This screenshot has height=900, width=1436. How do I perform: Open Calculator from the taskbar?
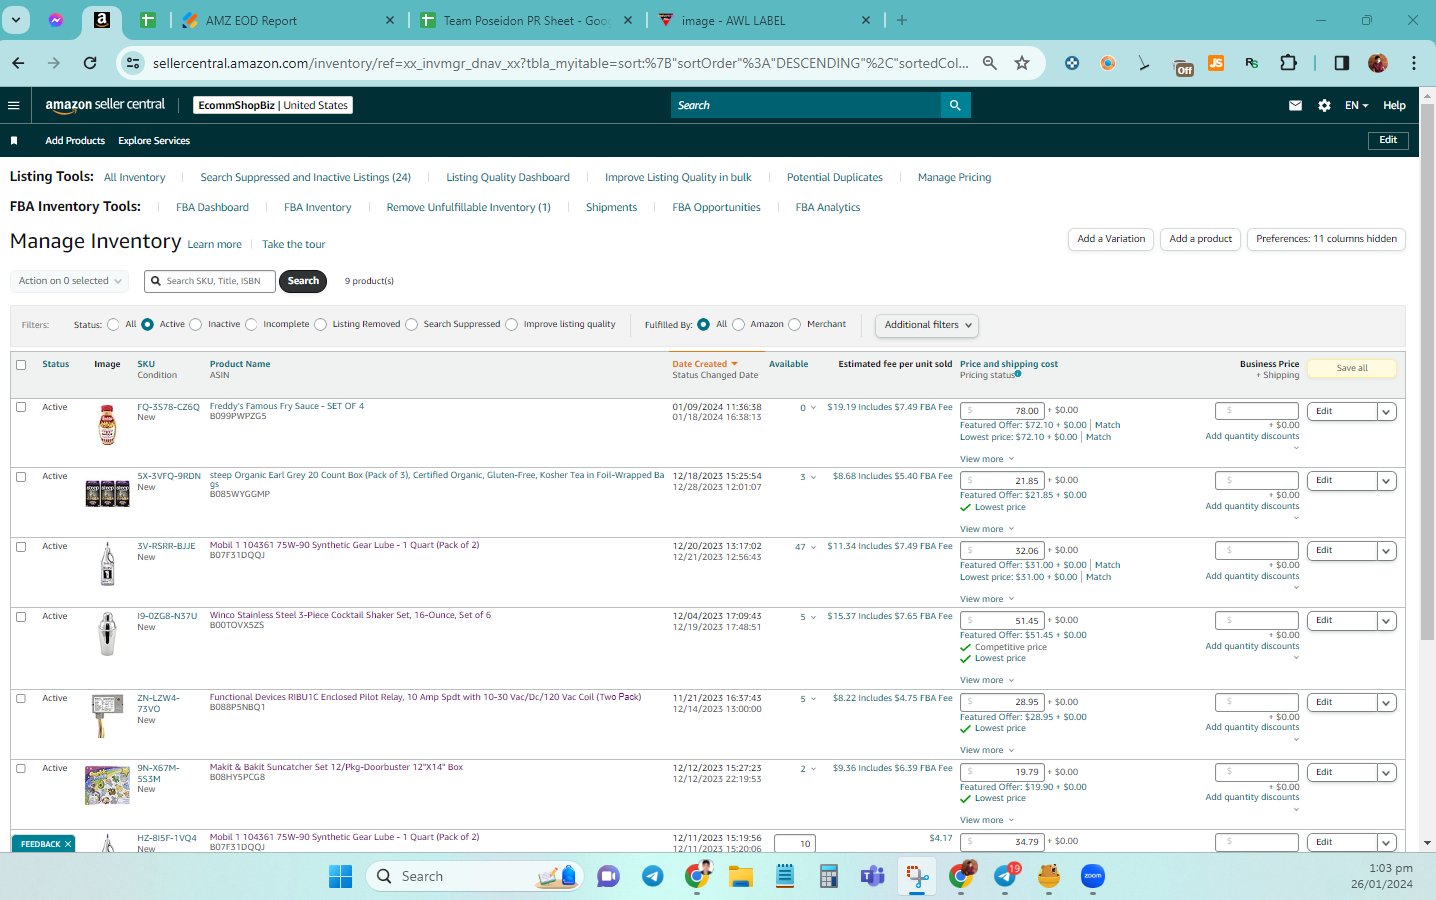[828, 876]
